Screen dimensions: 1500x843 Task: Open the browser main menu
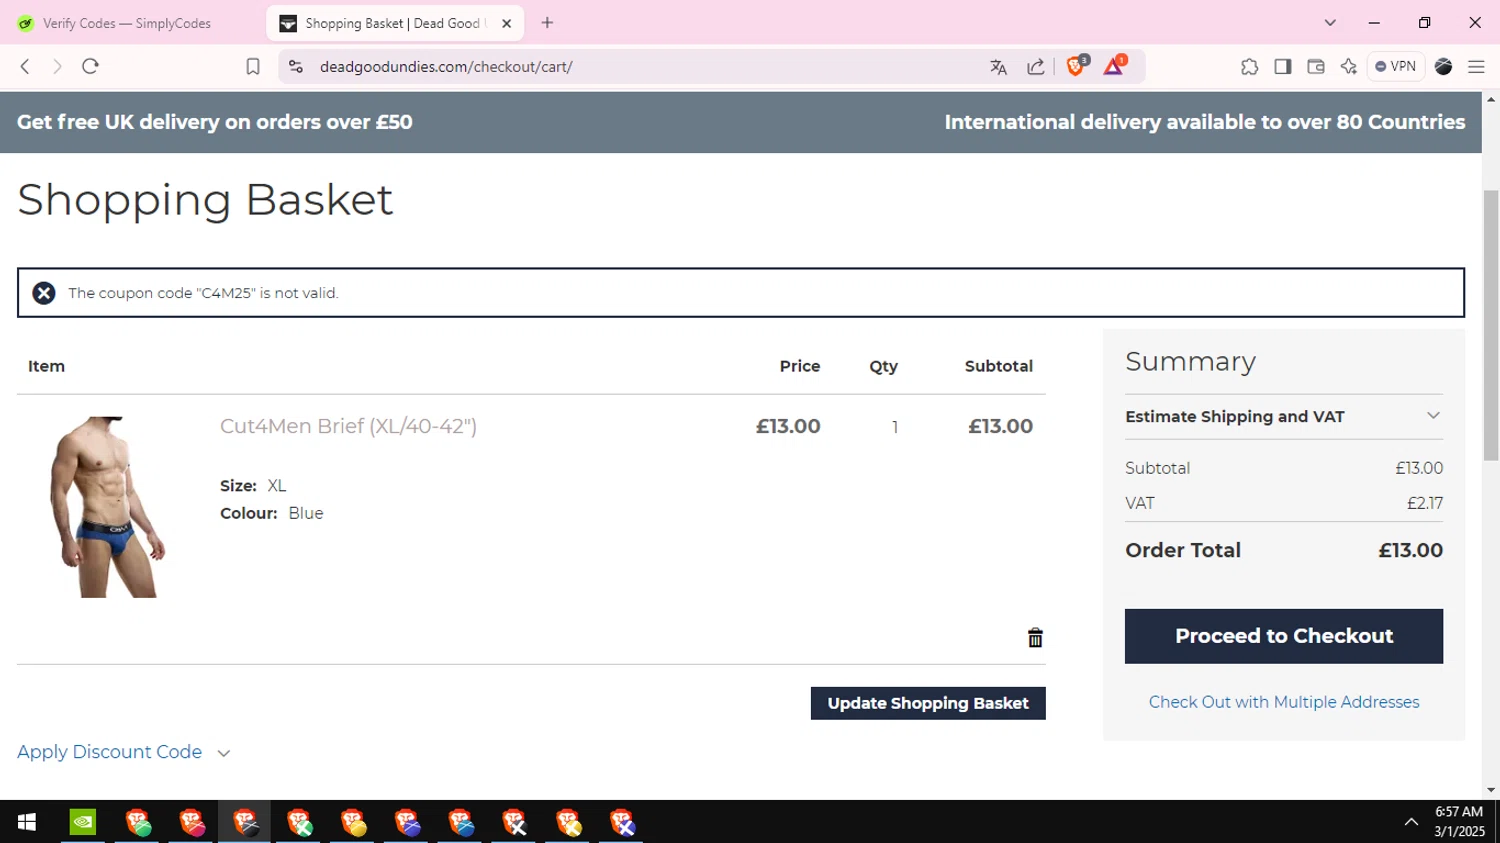[1476, 67]
